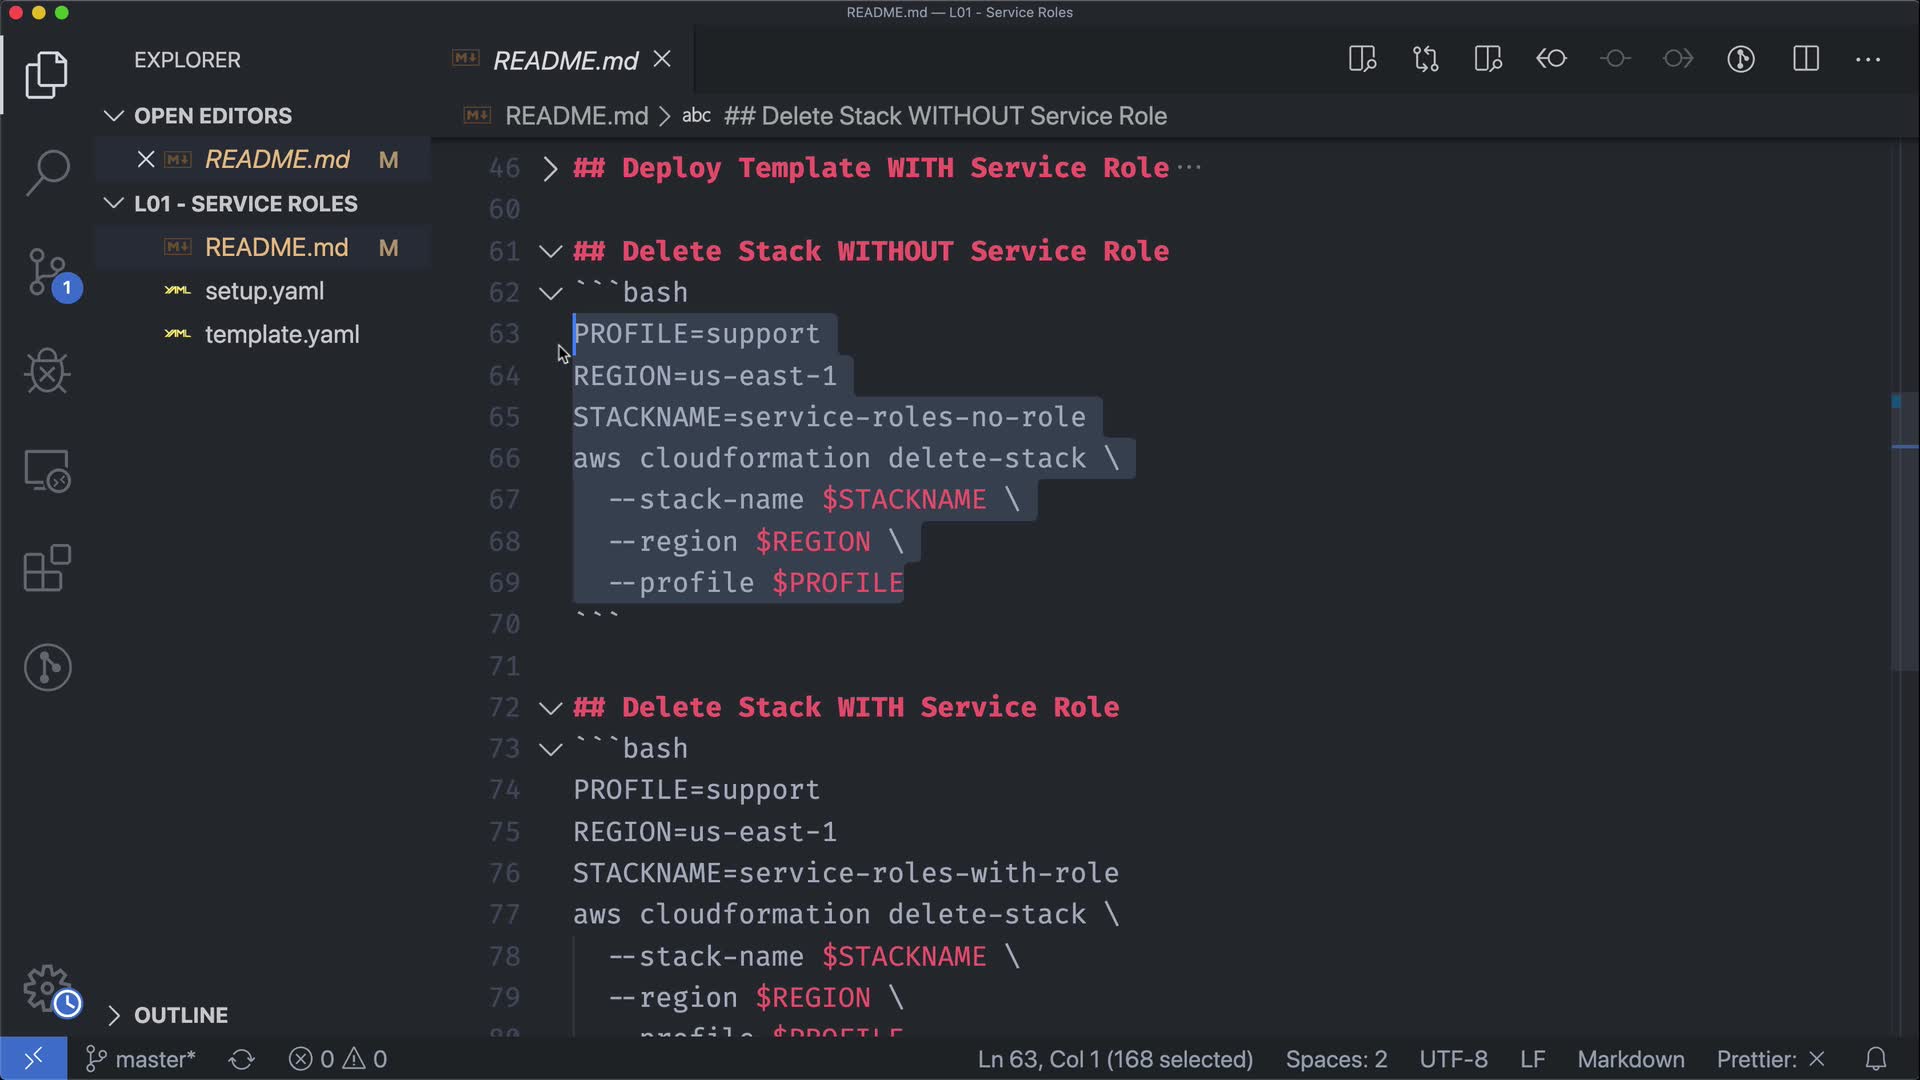Click the notifications bell in status bar

1876,1059
